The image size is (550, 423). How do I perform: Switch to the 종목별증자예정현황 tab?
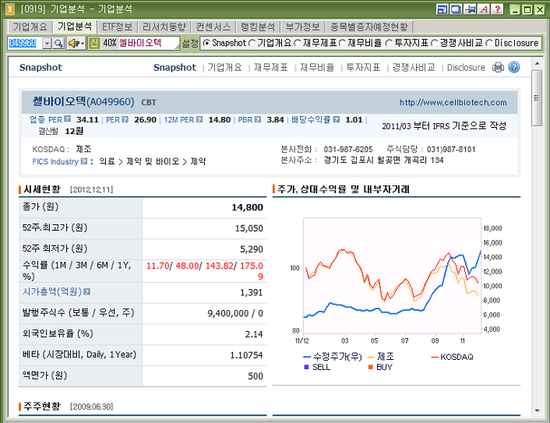[x=369, y=27]
